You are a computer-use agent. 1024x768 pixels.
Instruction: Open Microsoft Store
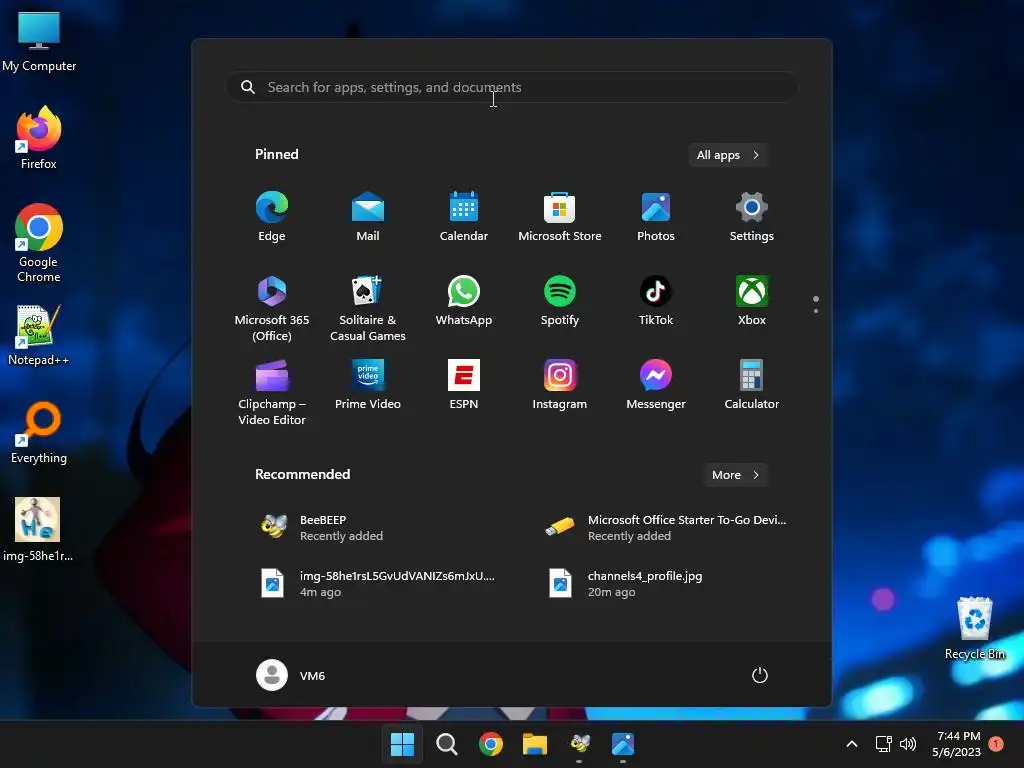pyautogui.click(x=560, y=216)
